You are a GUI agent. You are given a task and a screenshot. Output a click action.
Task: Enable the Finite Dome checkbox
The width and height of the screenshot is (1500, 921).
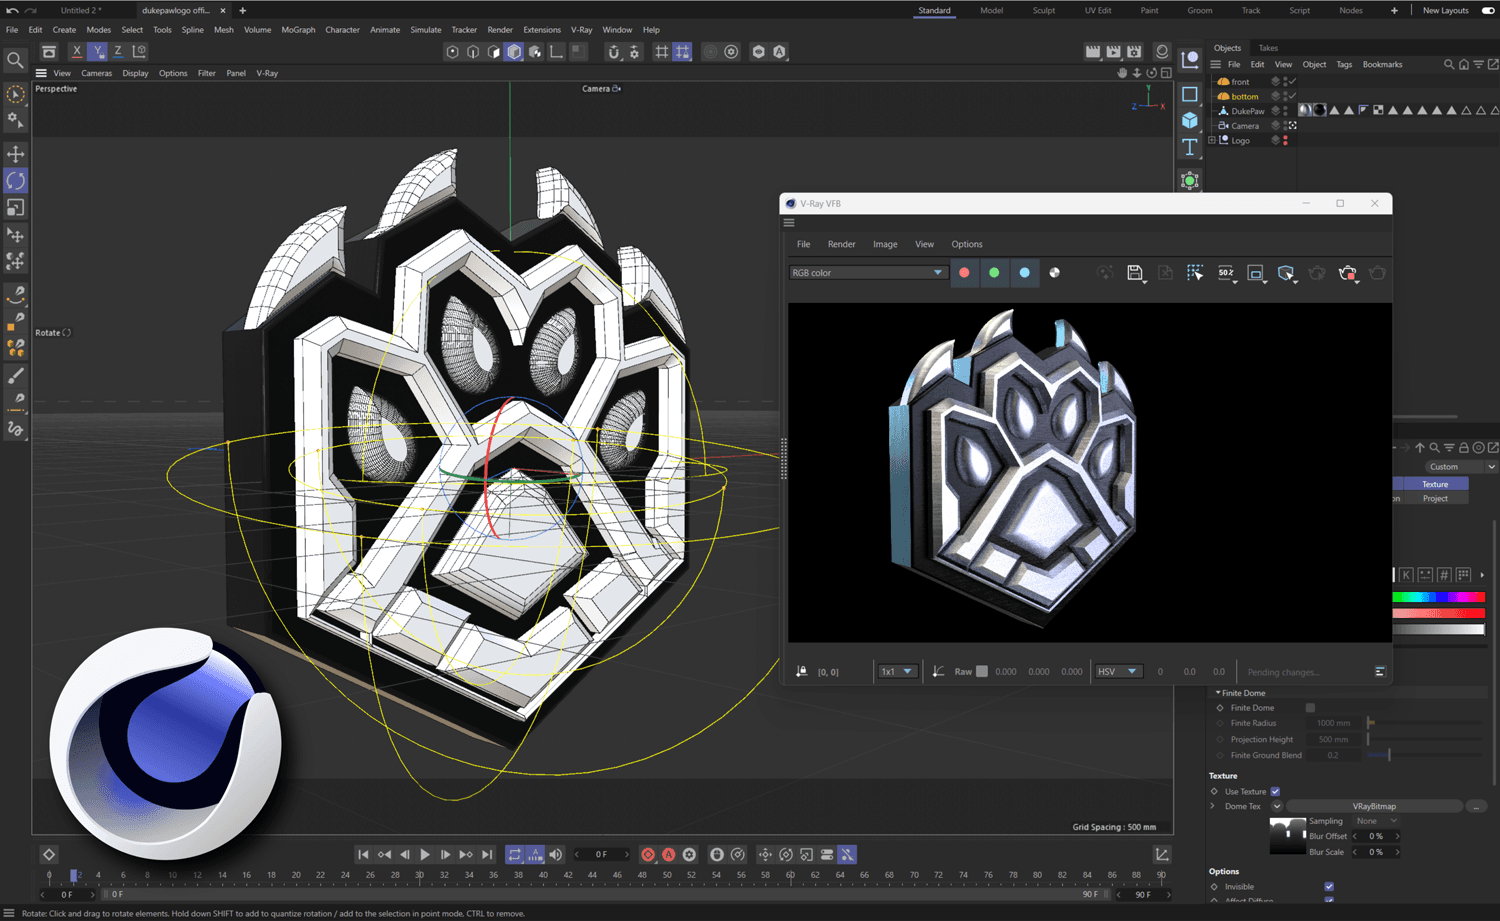pos(1311,707)
